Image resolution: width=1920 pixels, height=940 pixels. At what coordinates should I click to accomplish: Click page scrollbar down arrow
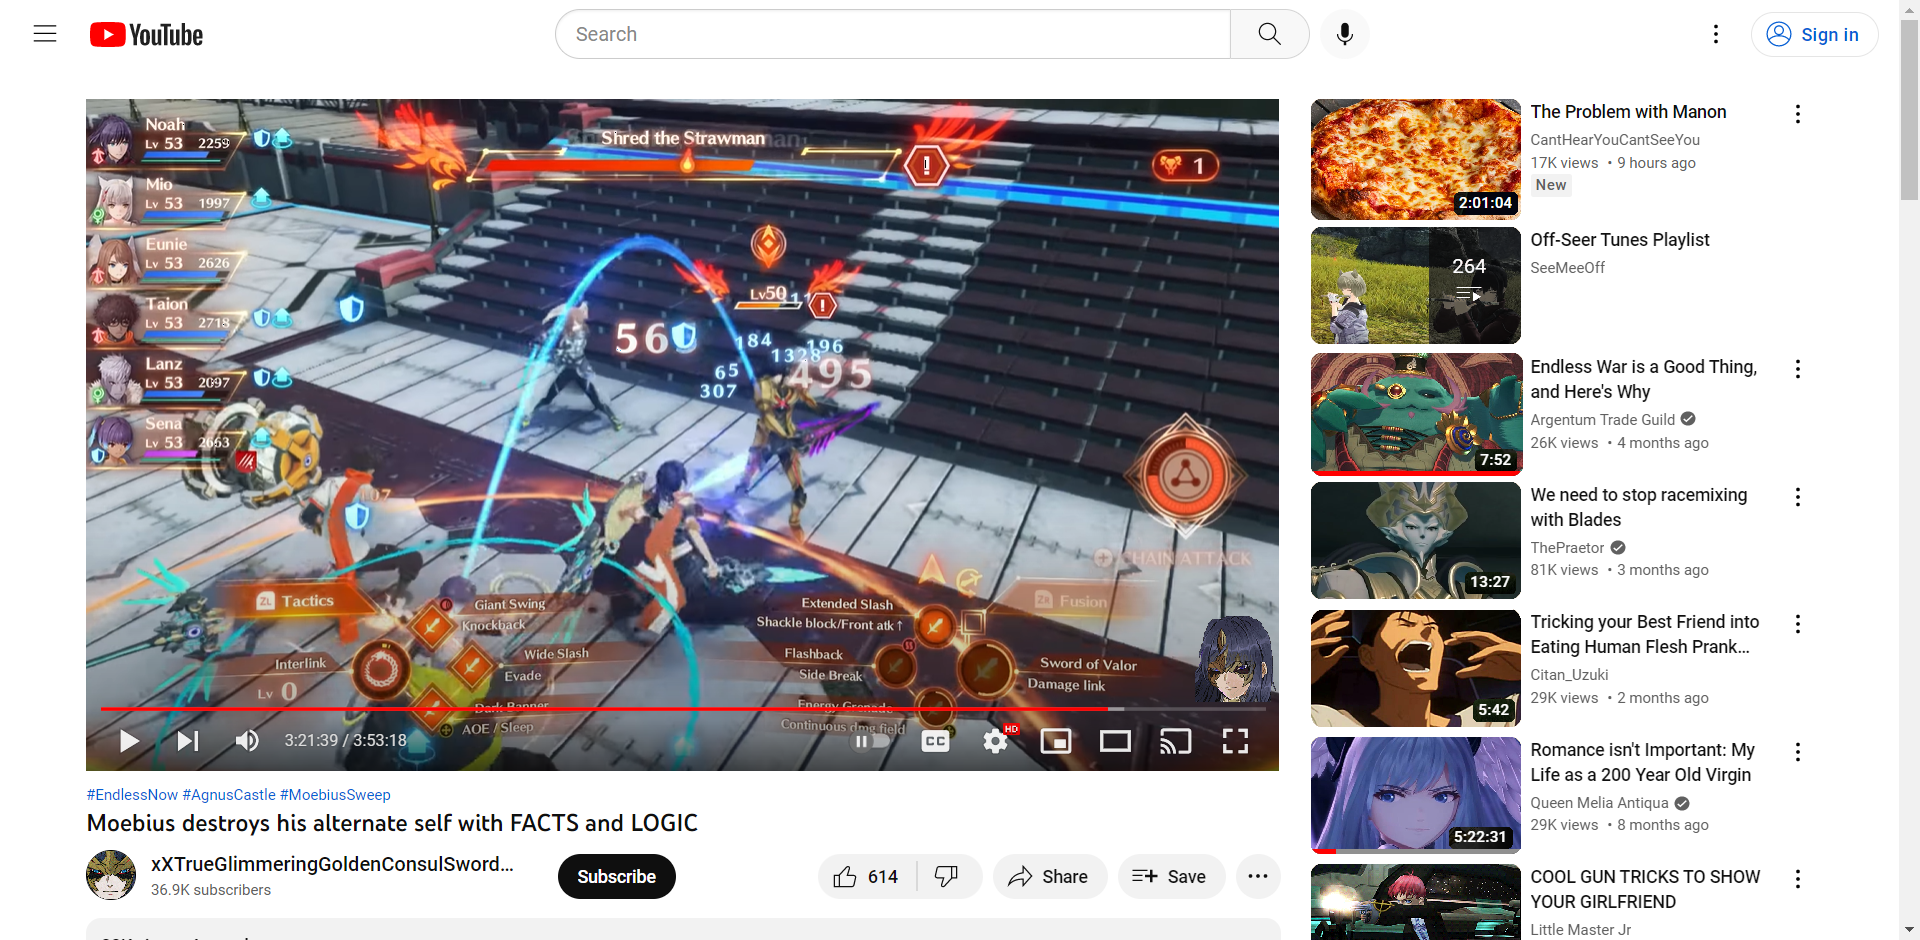pos(1909,930)
